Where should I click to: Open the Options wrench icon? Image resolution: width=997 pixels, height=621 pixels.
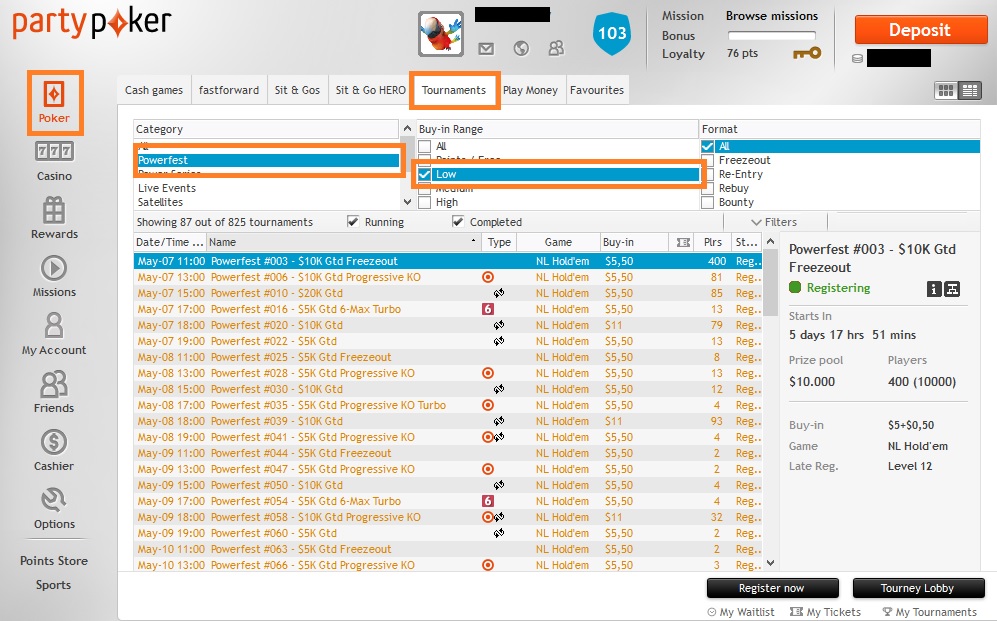click(54, 500)
